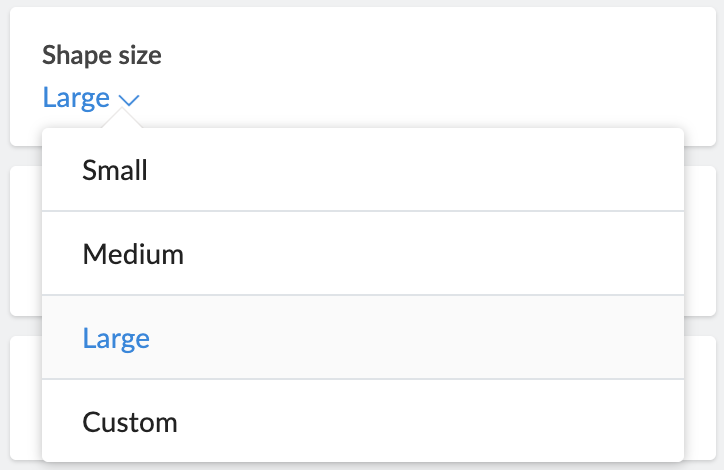The width and height of the screenshot is (724, 470).
Task: Click the Medium row in the popup
Action: click(x=362, y=254)
